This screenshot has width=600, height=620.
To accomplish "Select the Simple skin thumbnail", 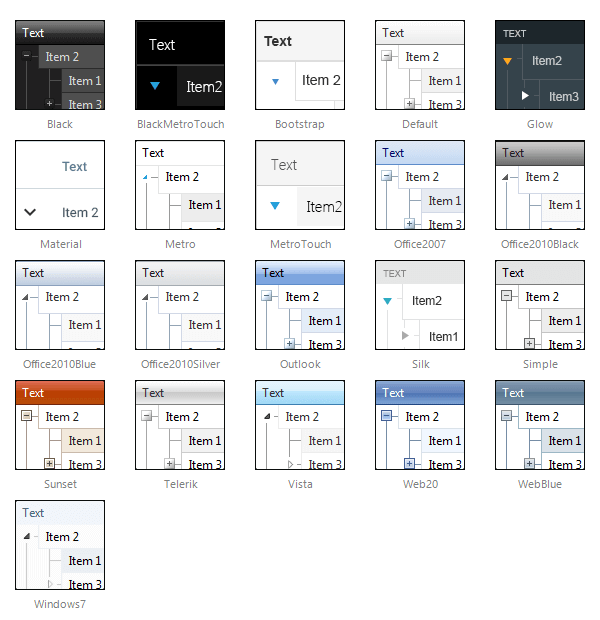I will coord(540,305).
